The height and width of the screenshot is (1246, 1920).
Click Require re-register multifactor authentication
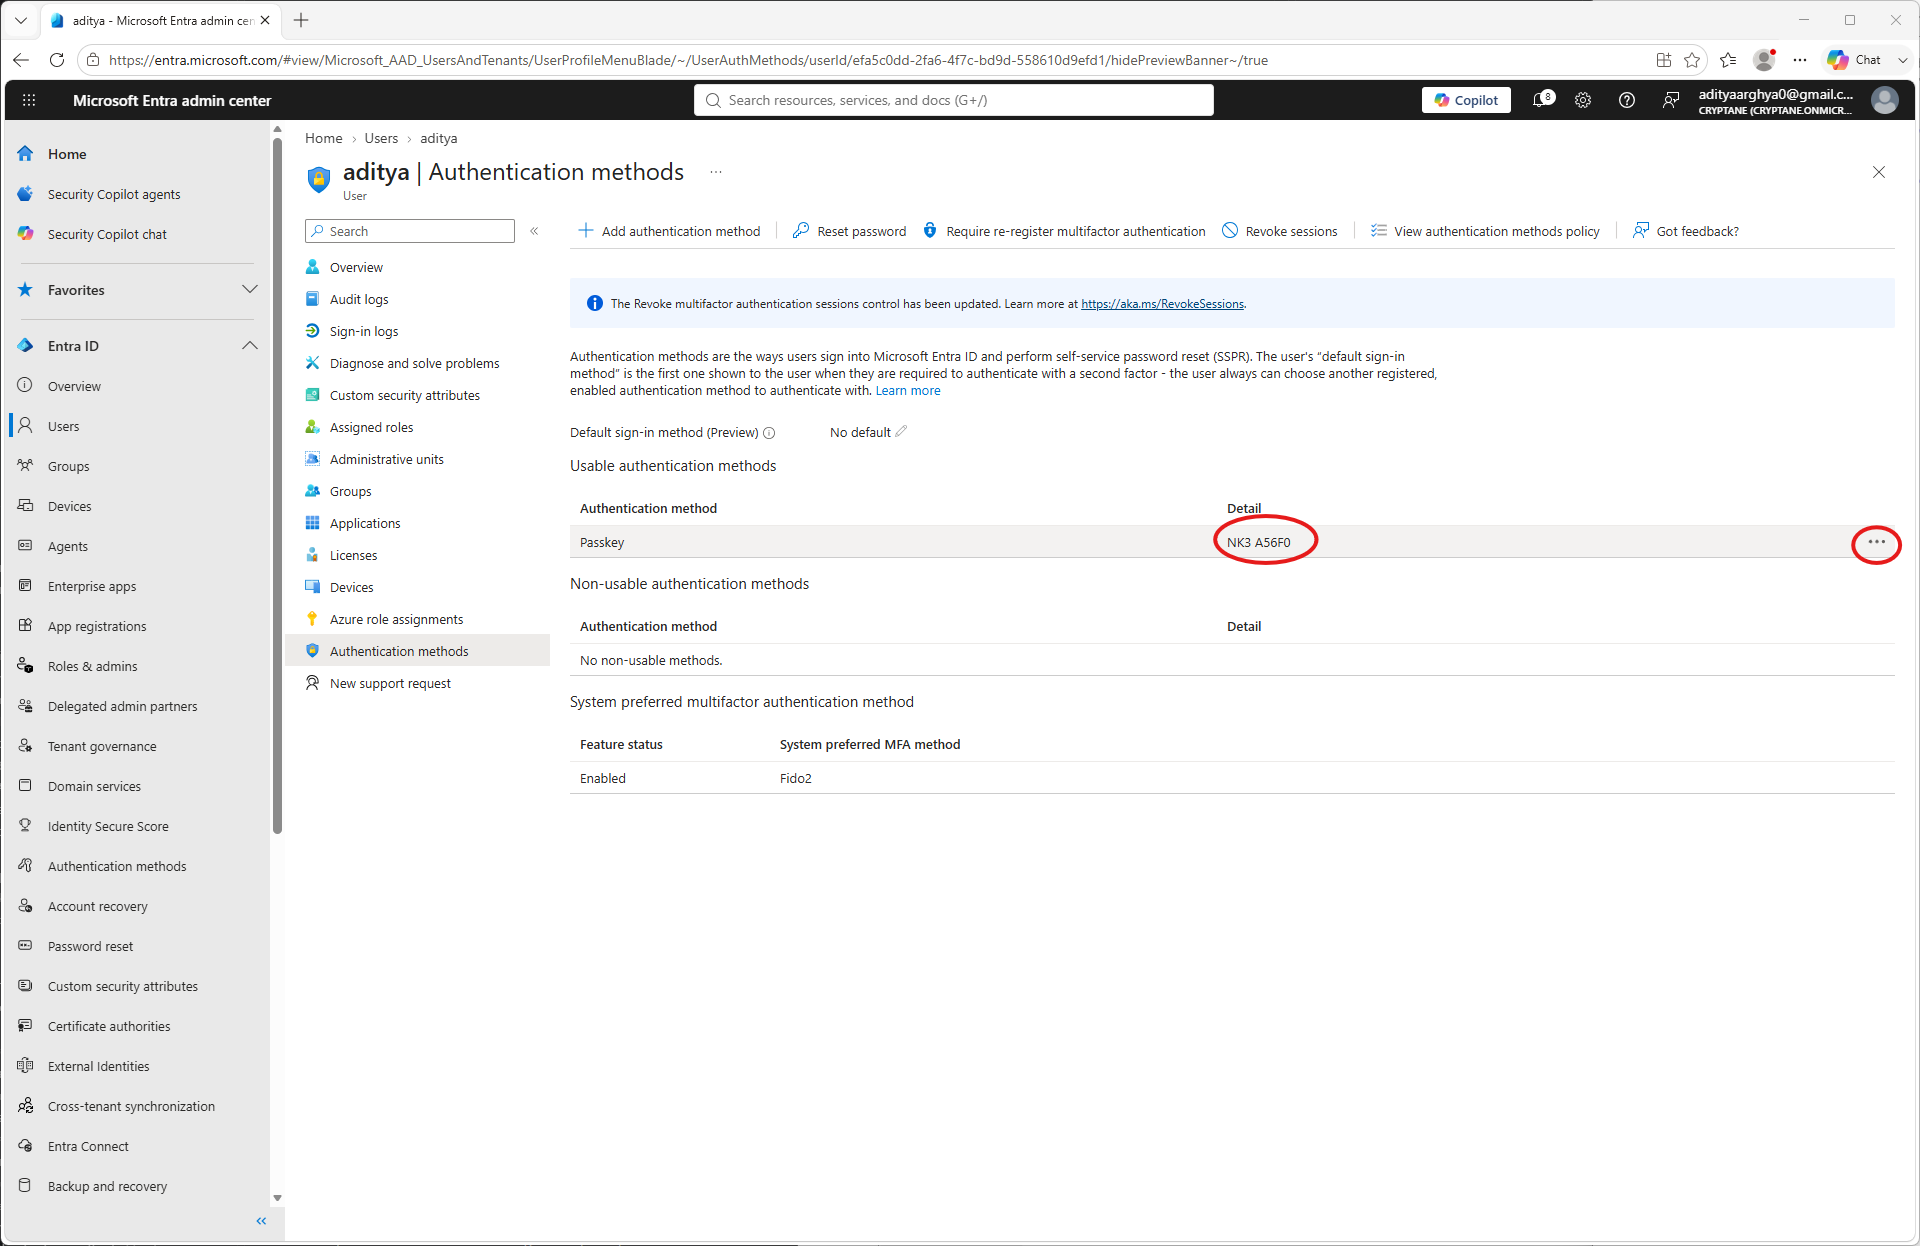tap(1064, 231)
